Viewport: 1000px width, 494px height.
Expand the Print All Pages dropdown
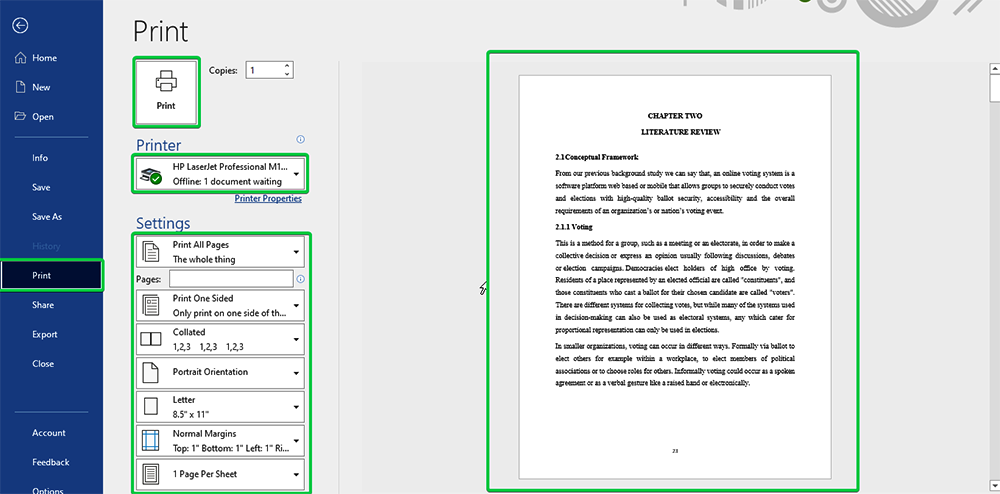coord(220,251)
